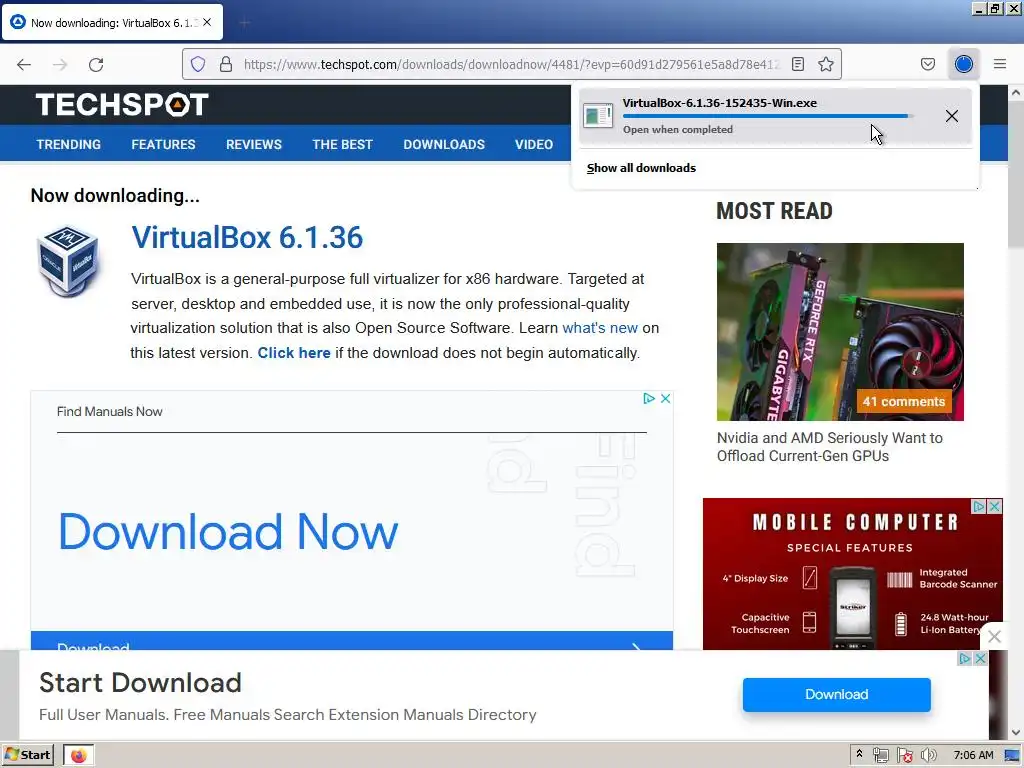Open Nvidia and AMD GPUs article
This screenshot has width=1024, height=768.
pos(829,447)
